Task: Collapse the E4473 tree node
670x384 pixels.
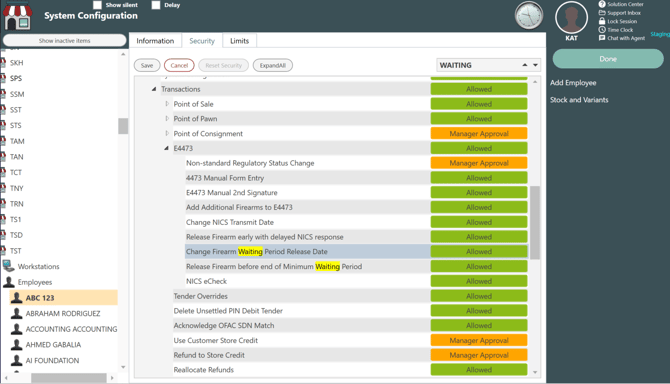Action: coord(167,148)
